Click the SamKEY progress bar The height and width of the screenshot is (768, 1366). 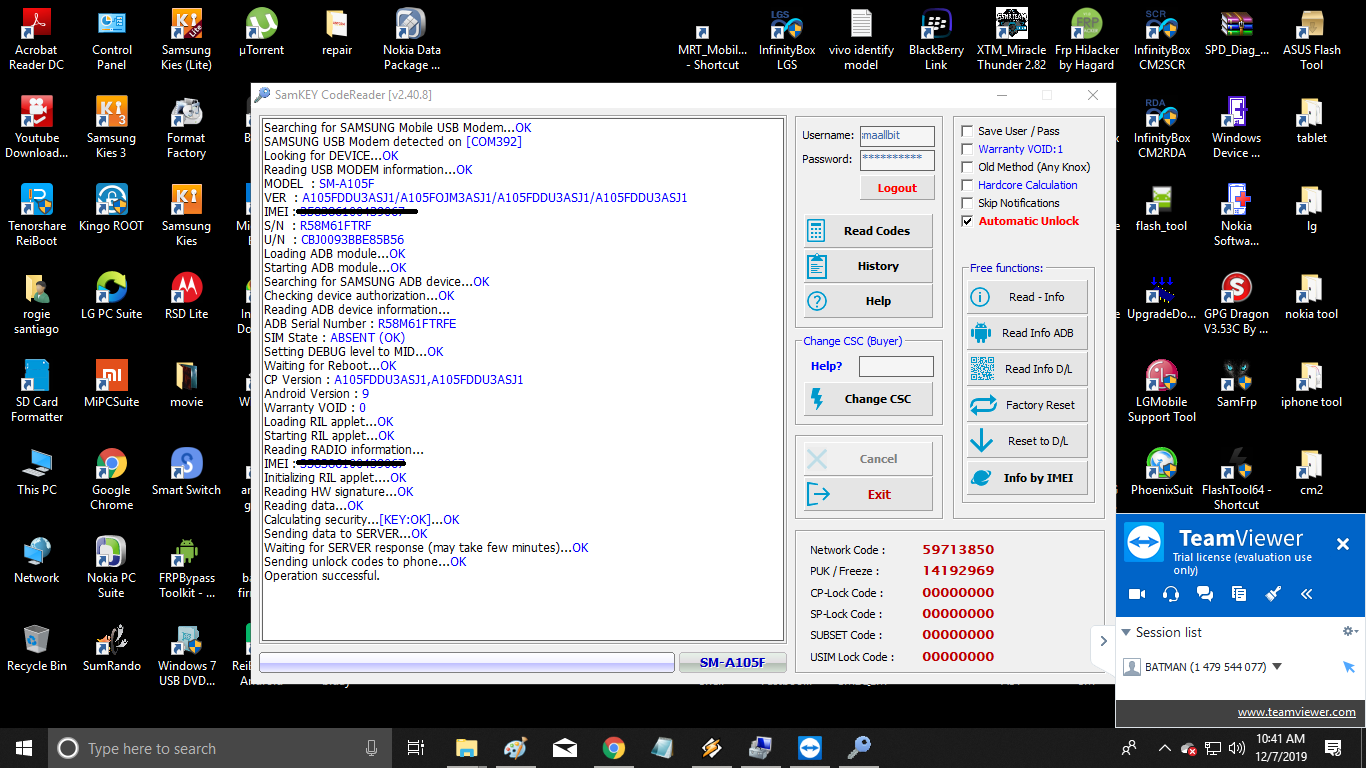pyautogui.click(x=467, y=662)
